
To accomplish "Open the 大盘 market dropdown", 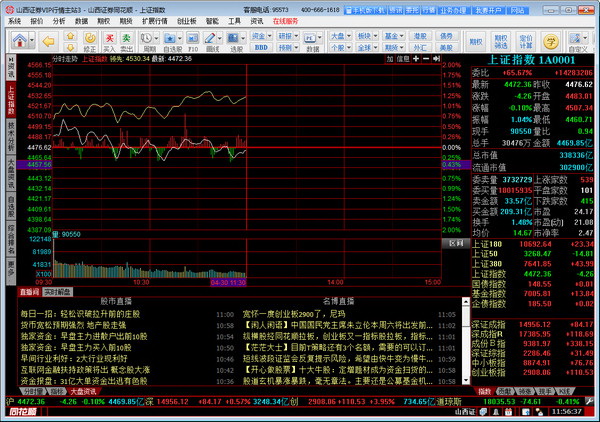I will [x=341, y=36].
